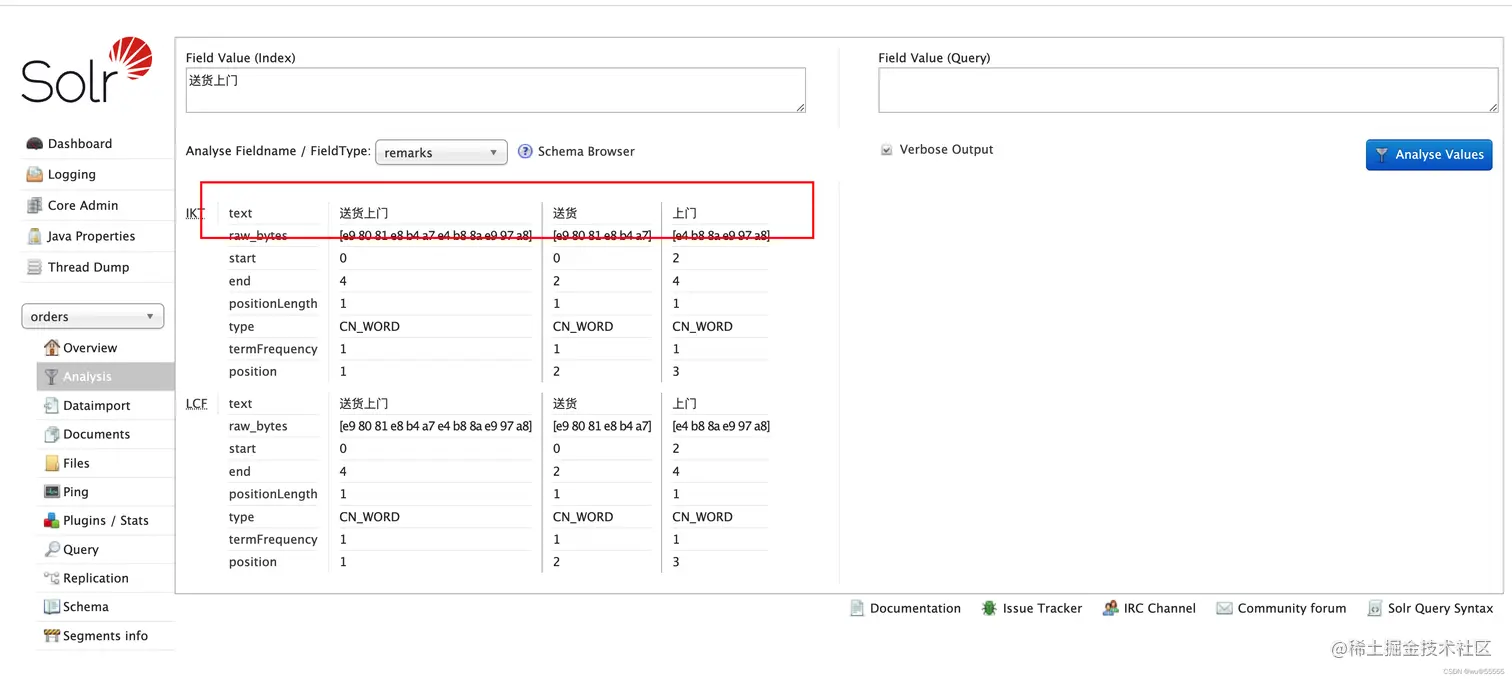Screen dimensions: 1512x679
Task: Click the Analyse Values button
Action: pyautogui.click(x=1429, y=154)
